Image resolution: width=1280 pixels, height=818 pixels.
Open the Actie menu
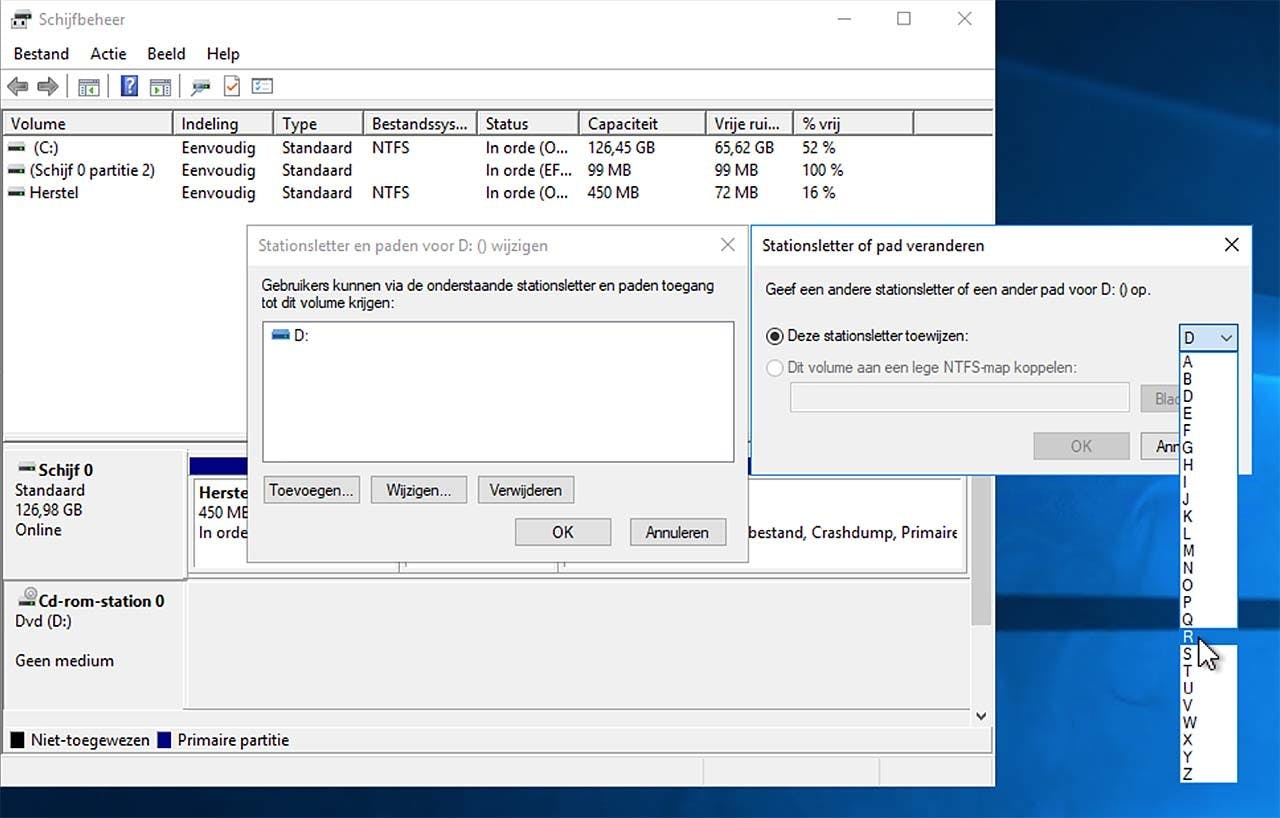tap(108, 54)
